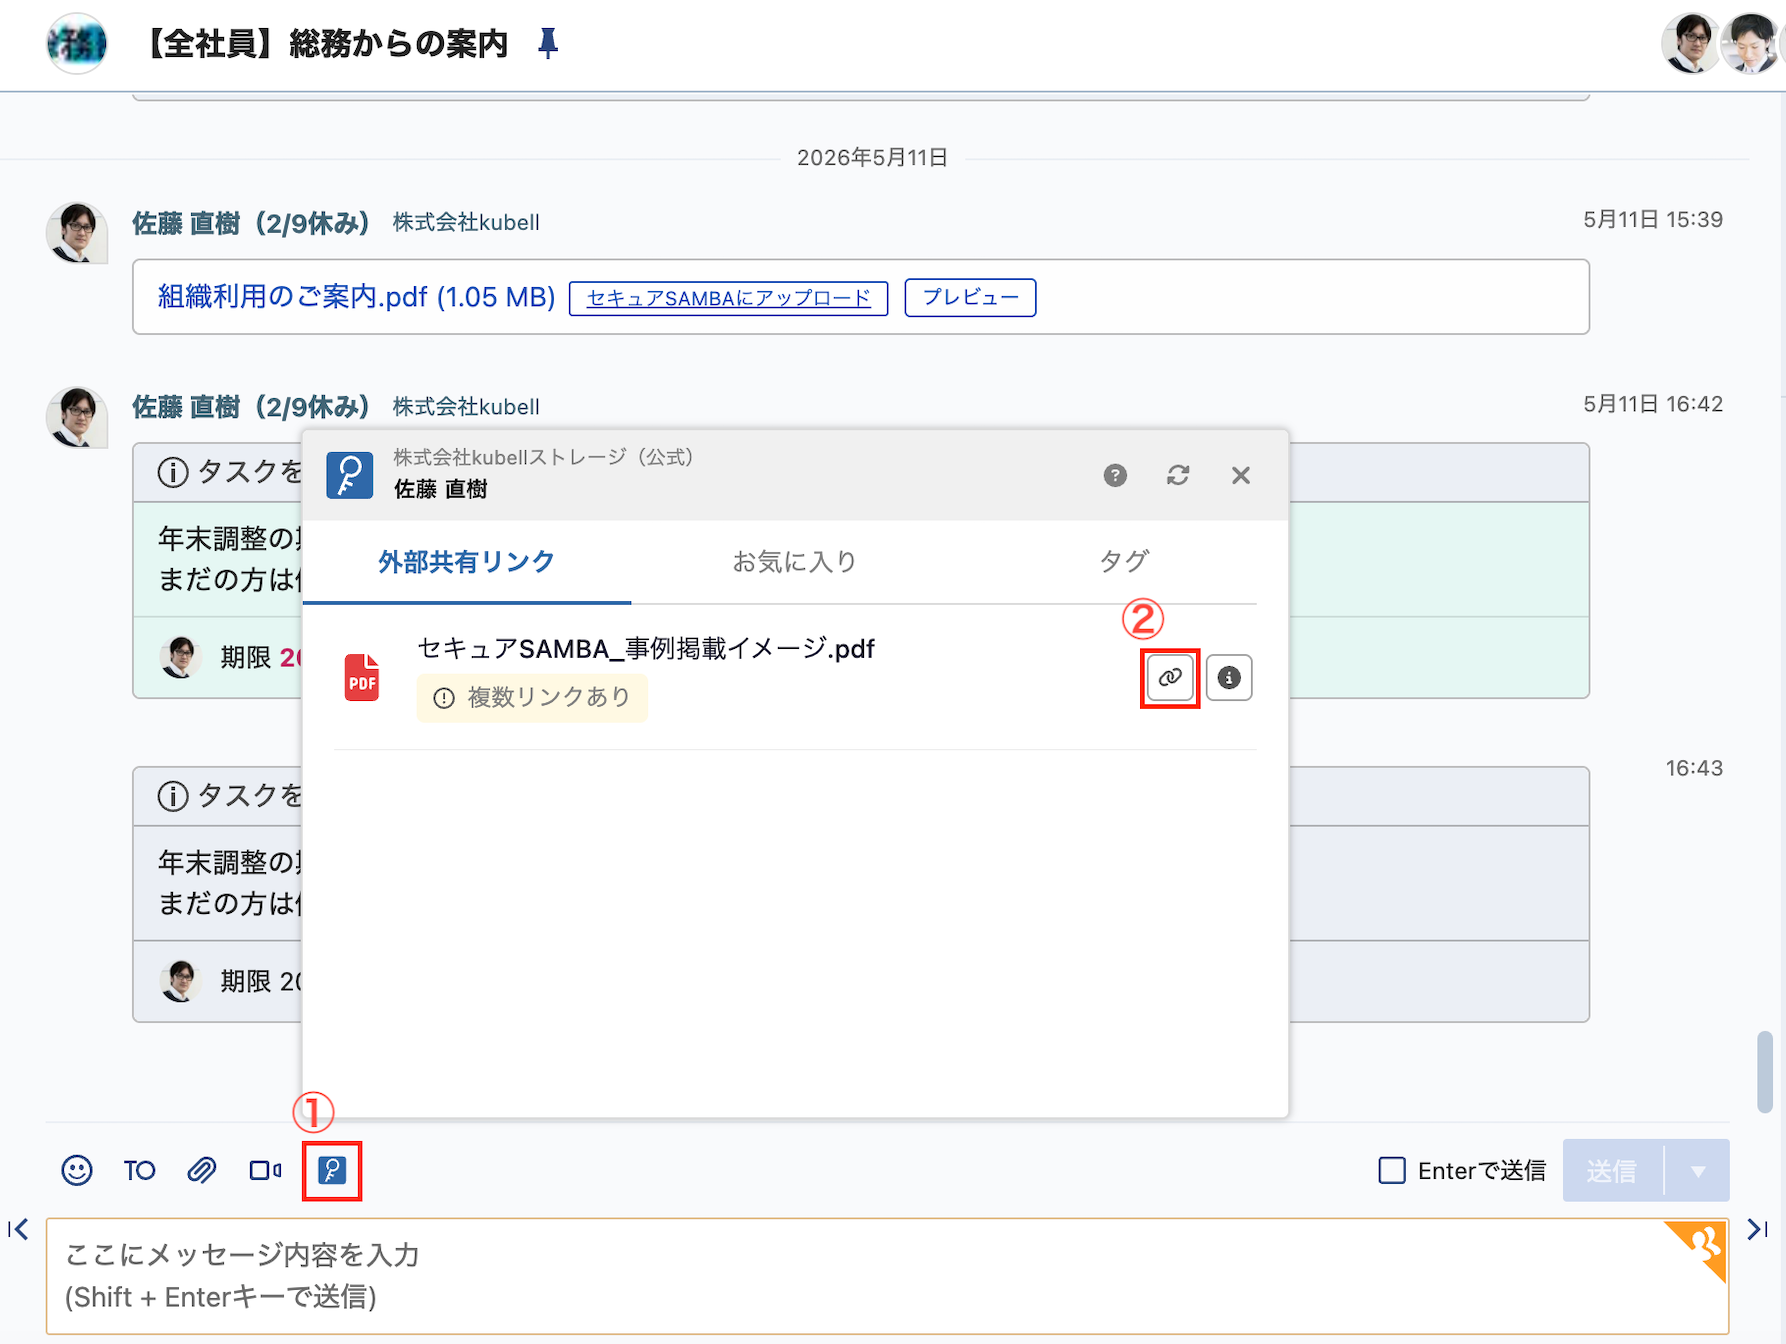Click the pin icon beside the chat title
This screenshot has width=1786, height=1344.
tap(547, 43)
